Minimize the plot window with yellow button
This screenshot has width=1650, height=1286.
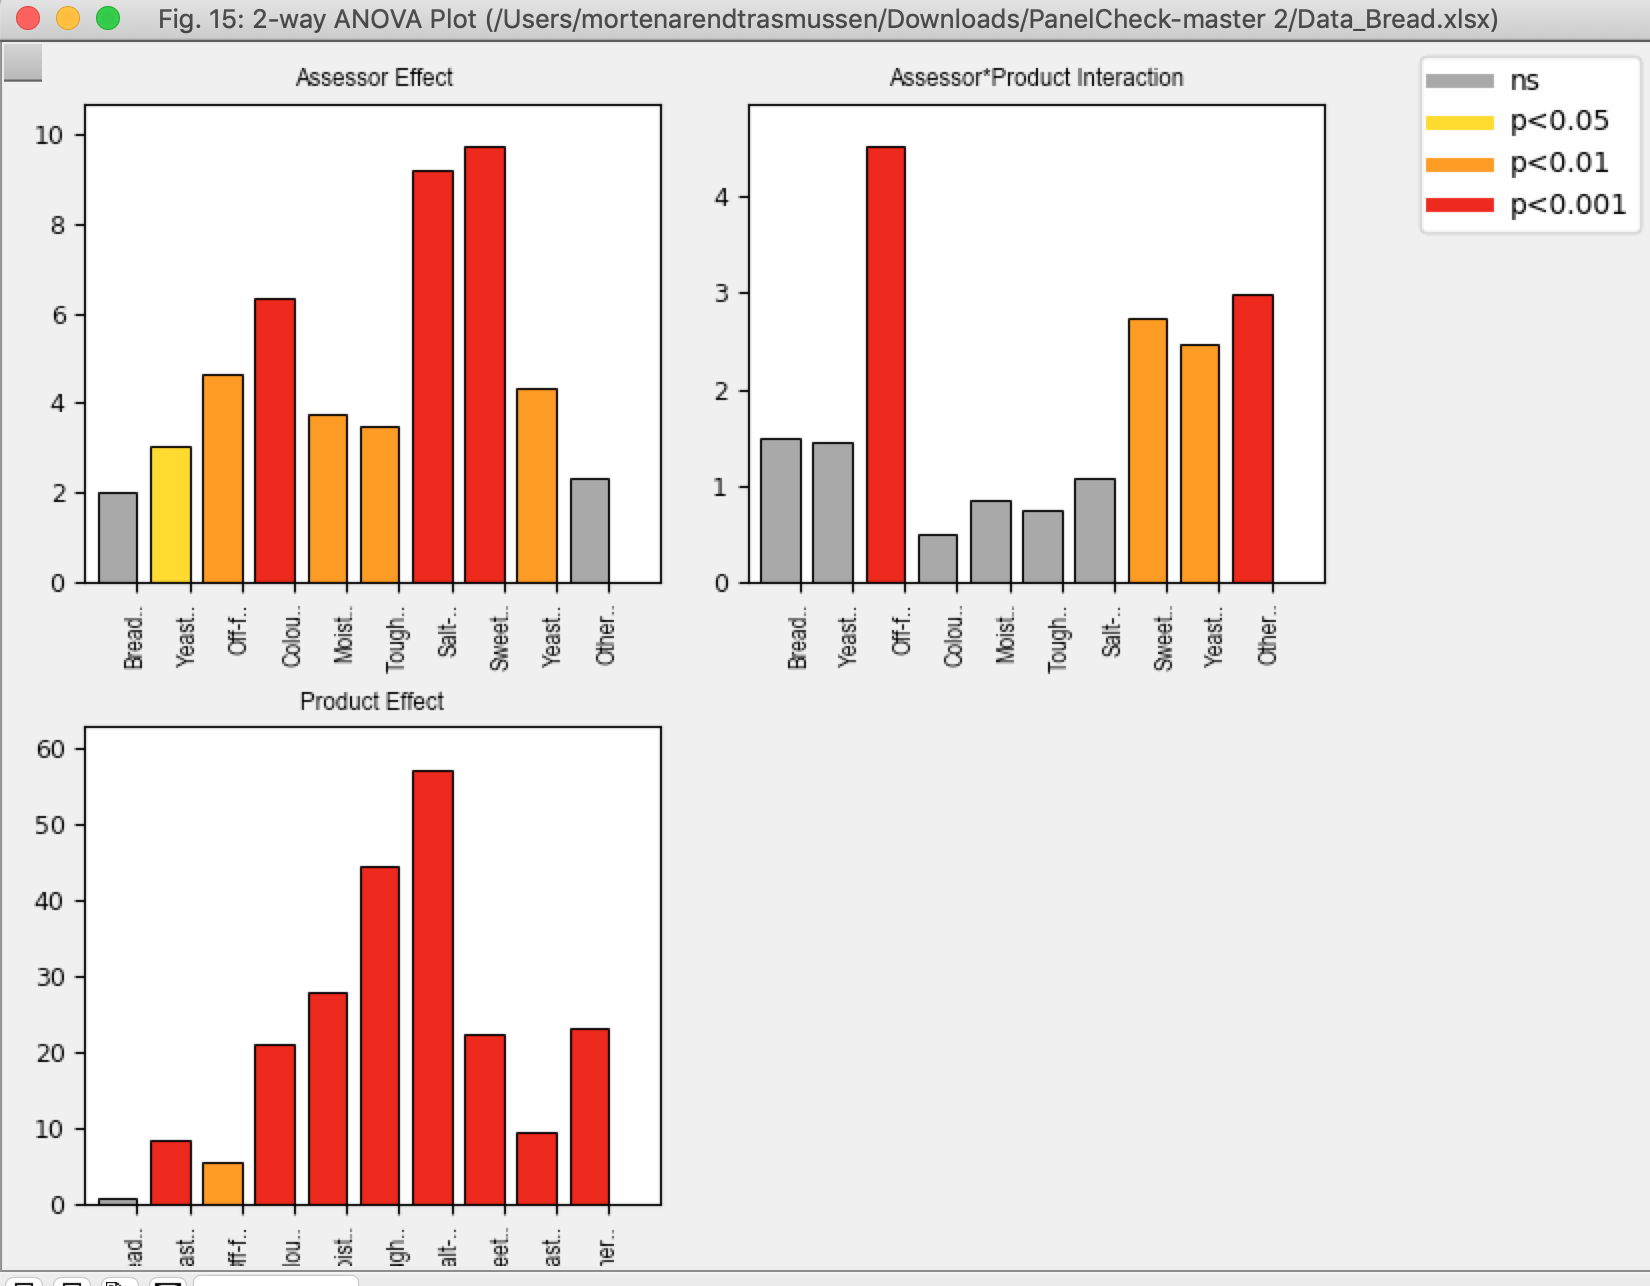point(68,18)
